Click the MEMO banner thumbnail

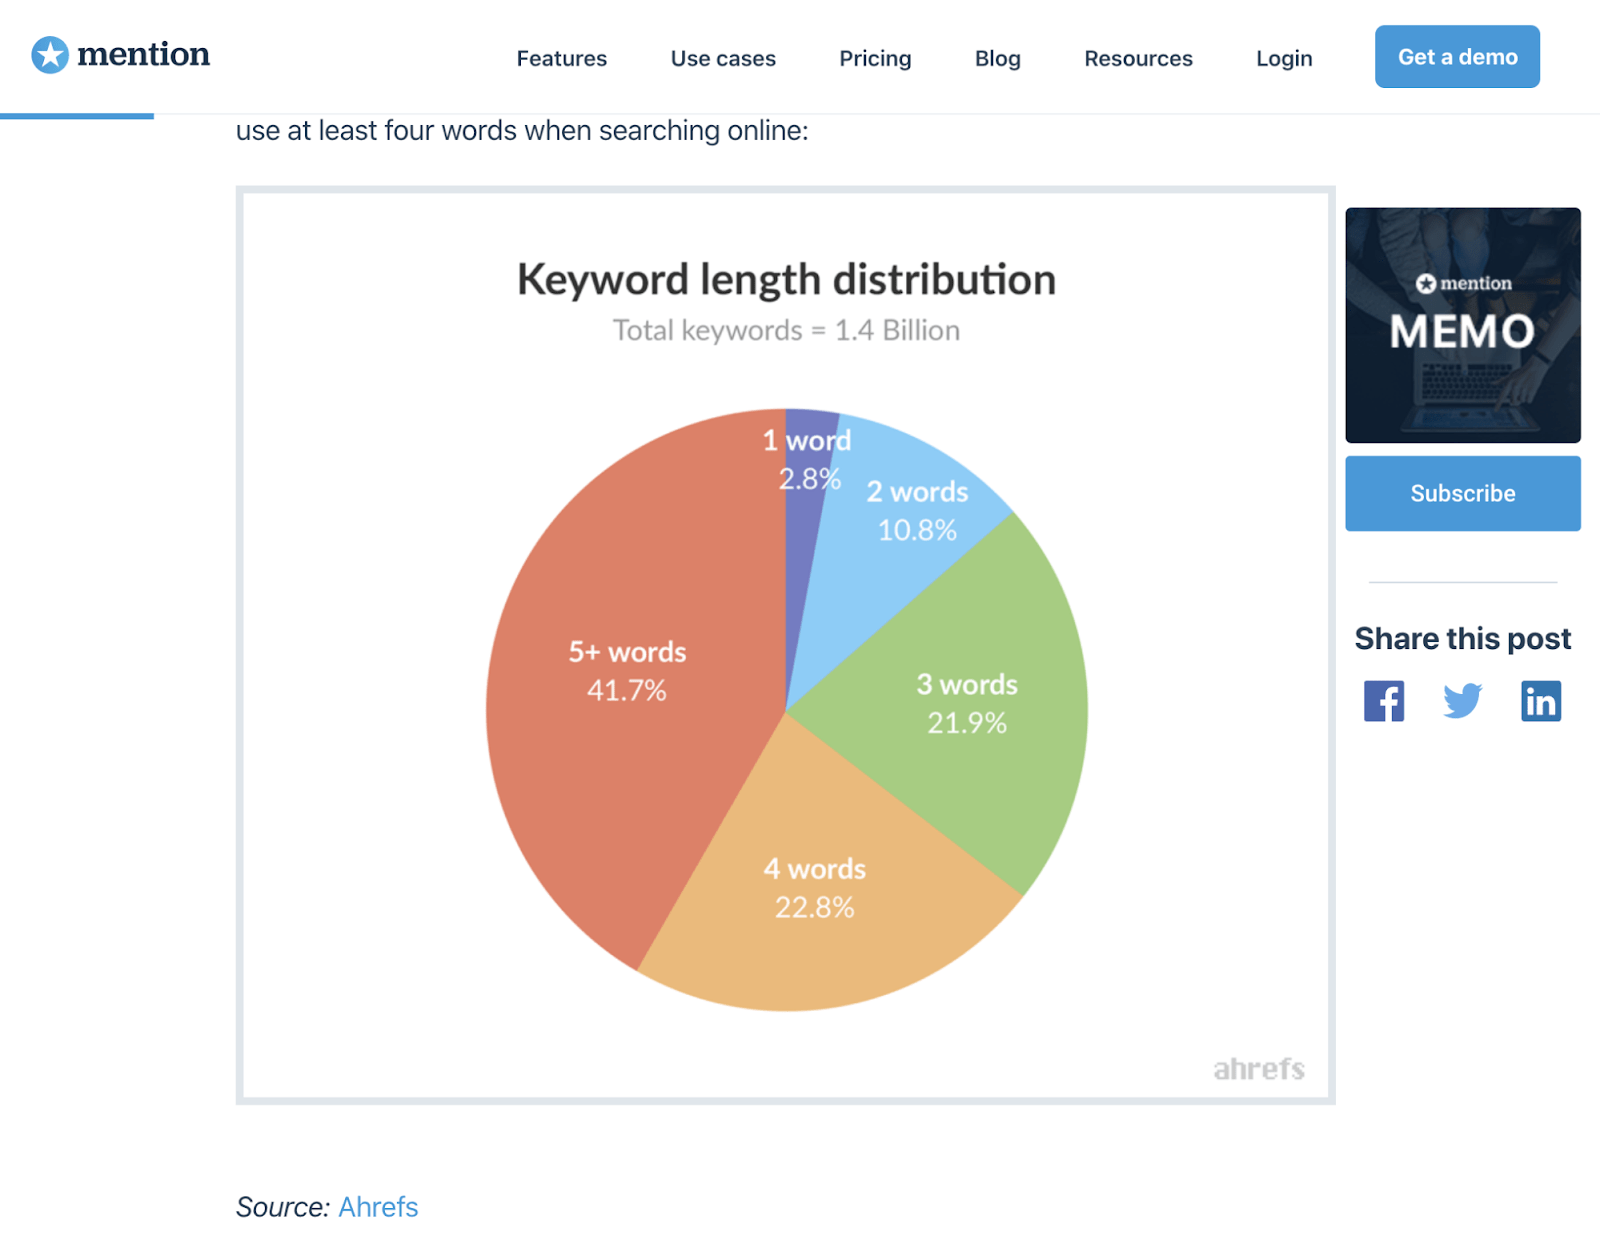[x=1462, y=325]
